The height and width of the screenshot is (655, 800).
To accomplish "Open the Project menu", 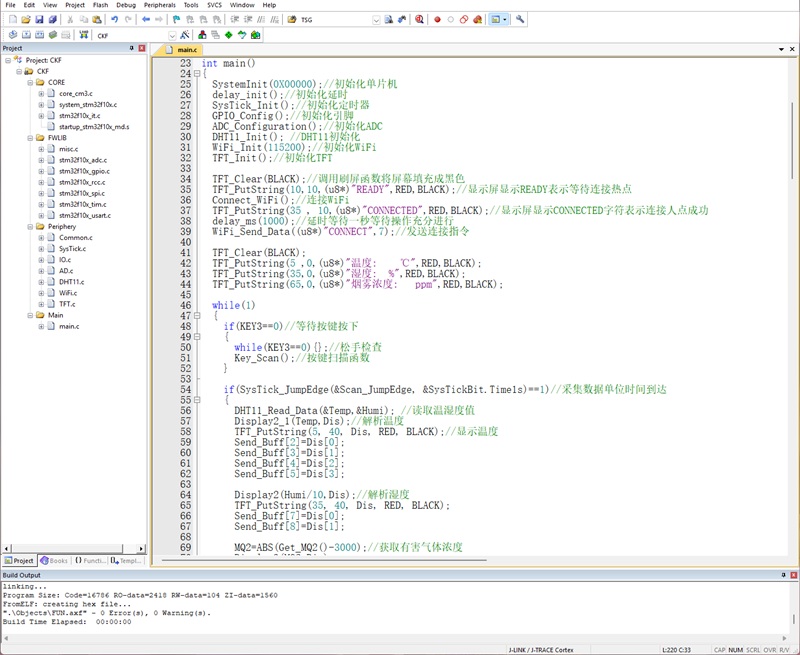I will click(75, 5).
